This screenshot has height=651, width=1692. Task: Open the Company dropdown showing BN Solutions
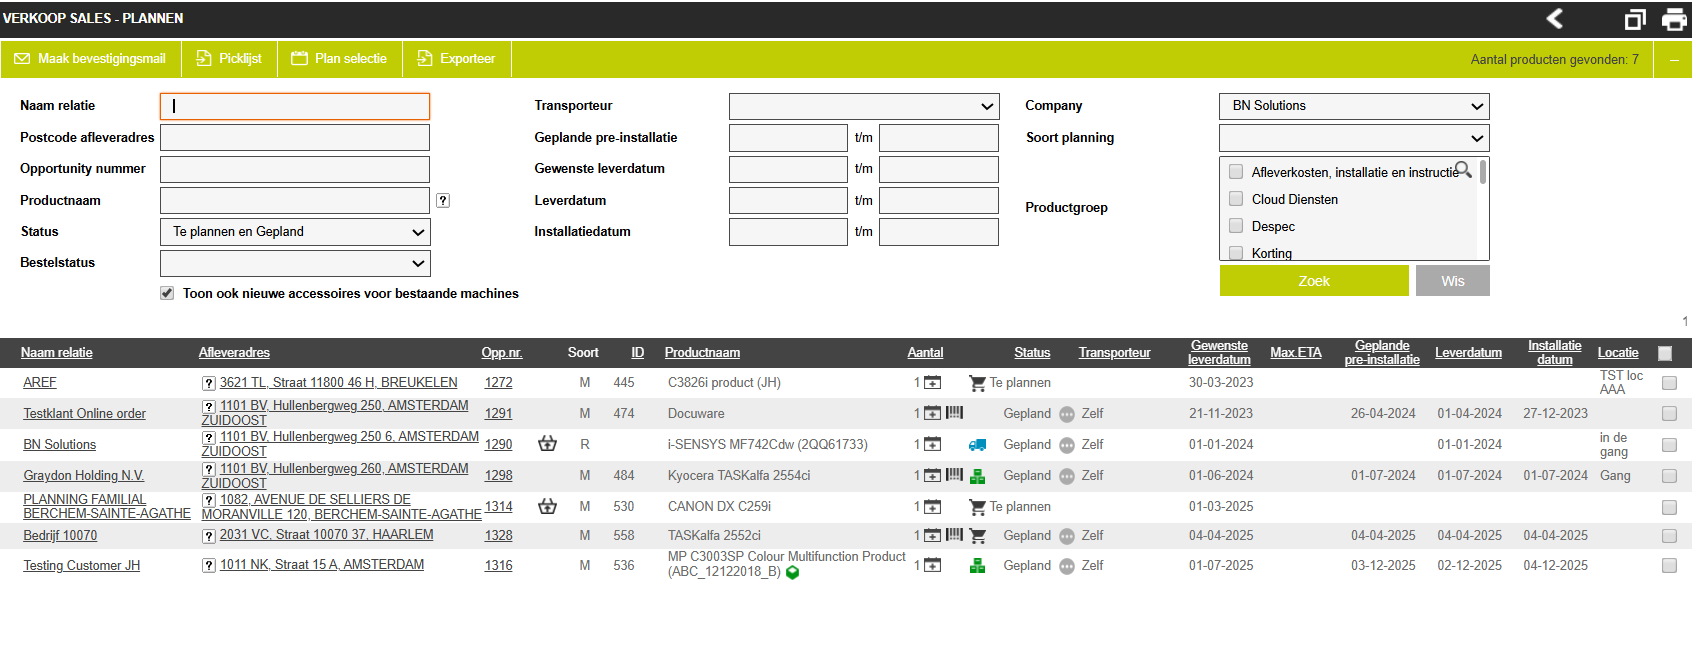1353,106
